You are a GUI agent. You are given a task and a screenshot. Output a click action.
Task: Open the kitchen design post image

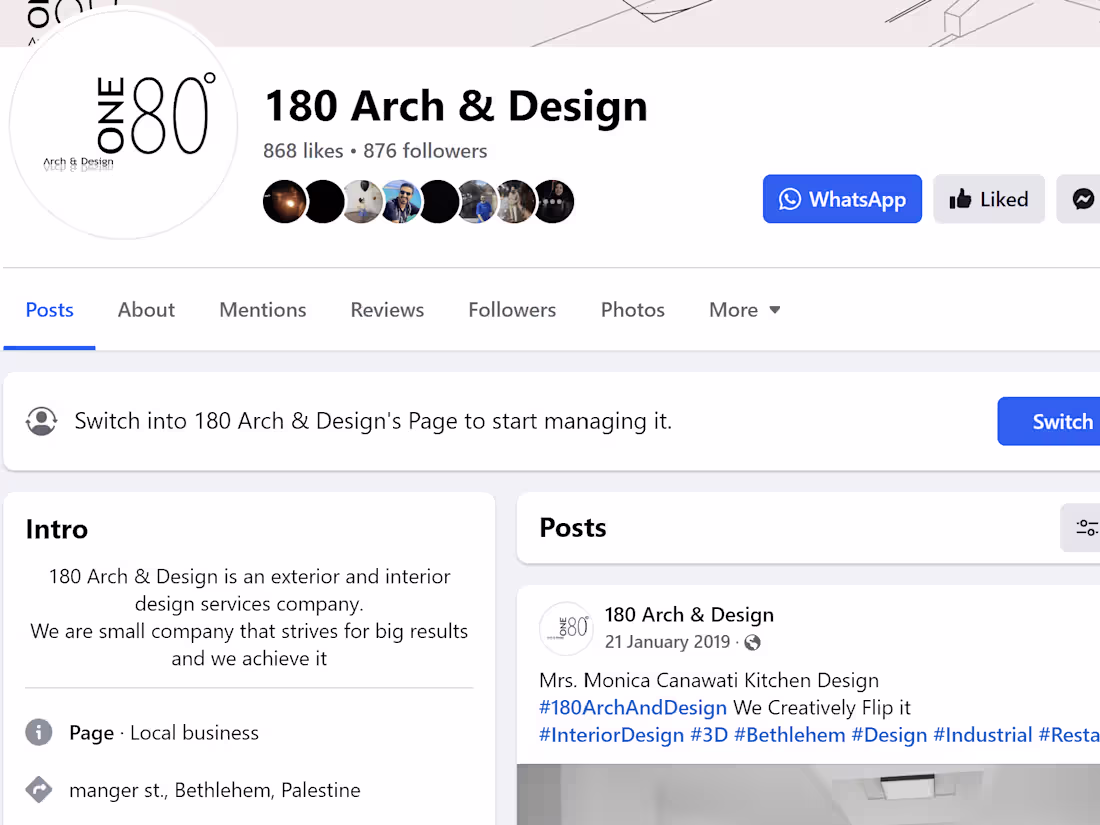pyautogui.click(x=808, y=794)
